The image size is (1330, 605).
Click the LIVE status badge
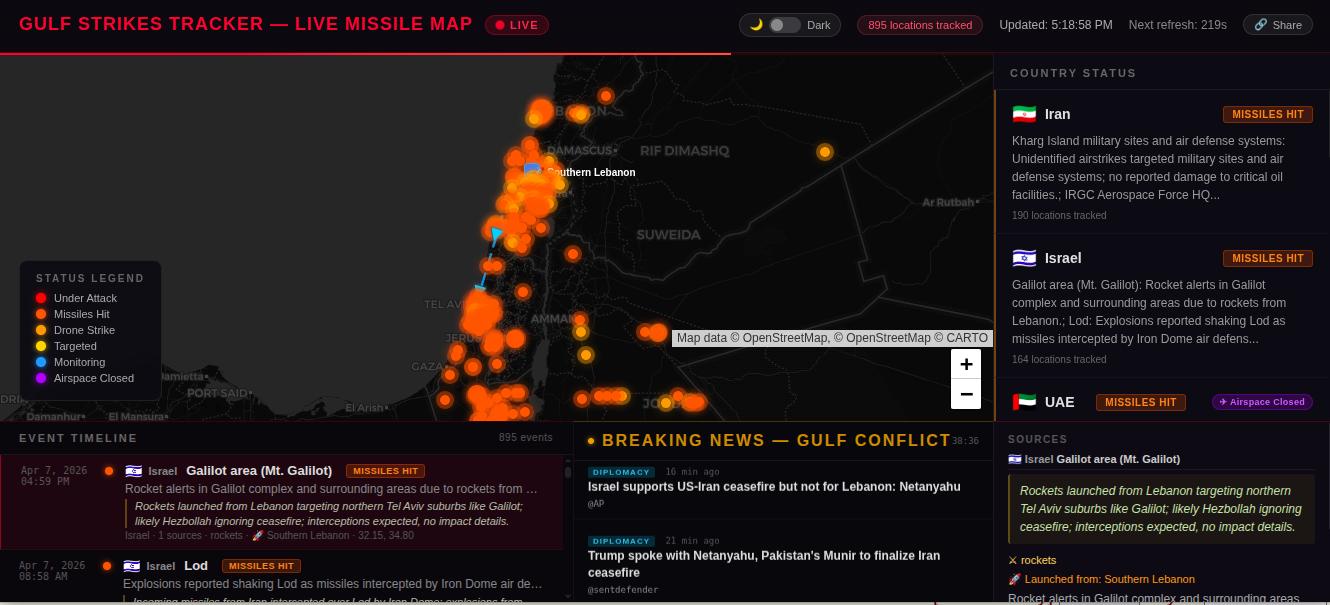[516, 25]
